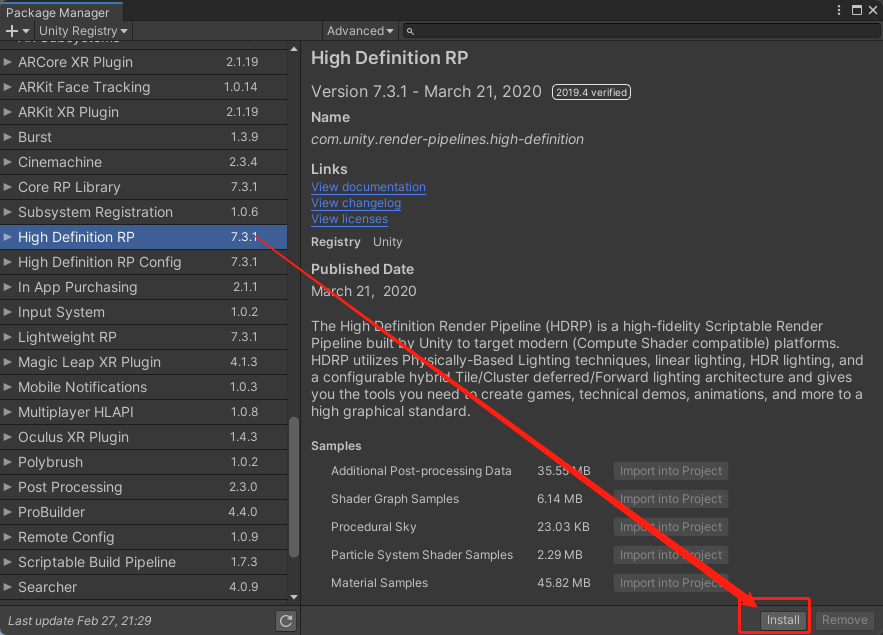Expand the High Definition RP Config entry
The width and height of the screenshot is (883, 635).
(9, 262)
